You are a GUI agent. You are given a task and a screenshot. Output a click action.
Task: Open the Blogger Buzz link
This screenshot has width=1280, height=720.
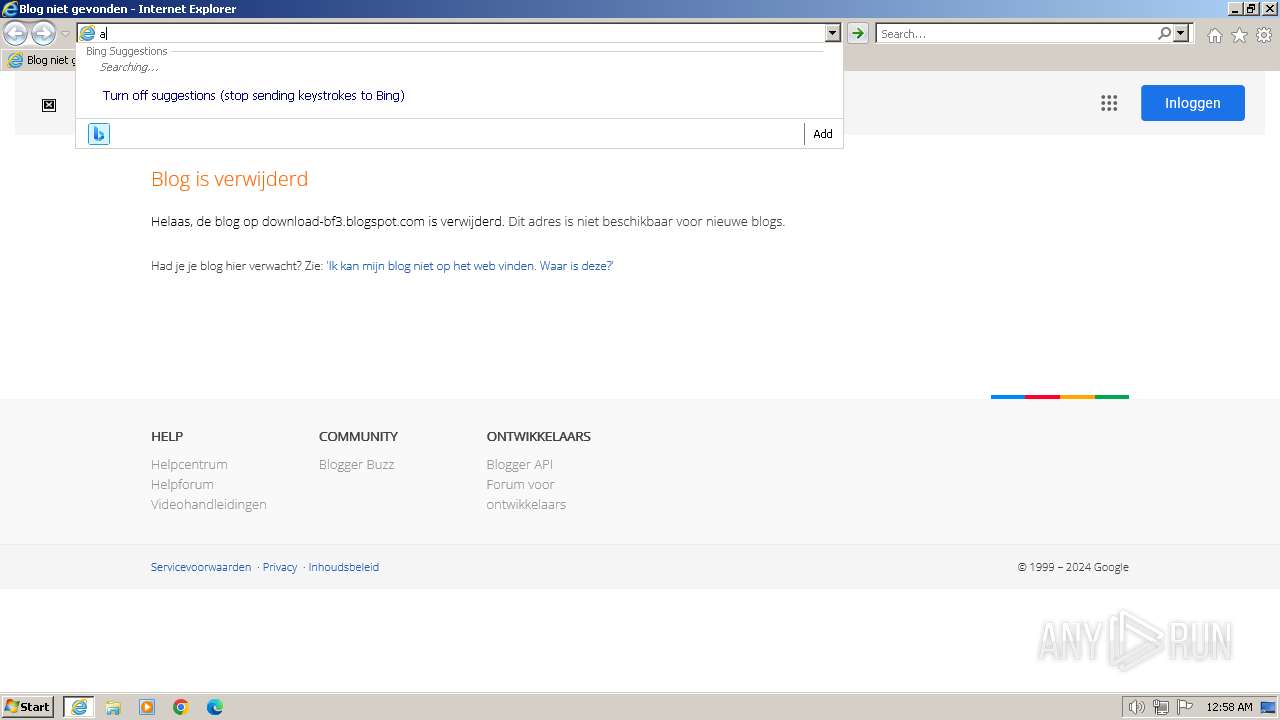(356, 464)
